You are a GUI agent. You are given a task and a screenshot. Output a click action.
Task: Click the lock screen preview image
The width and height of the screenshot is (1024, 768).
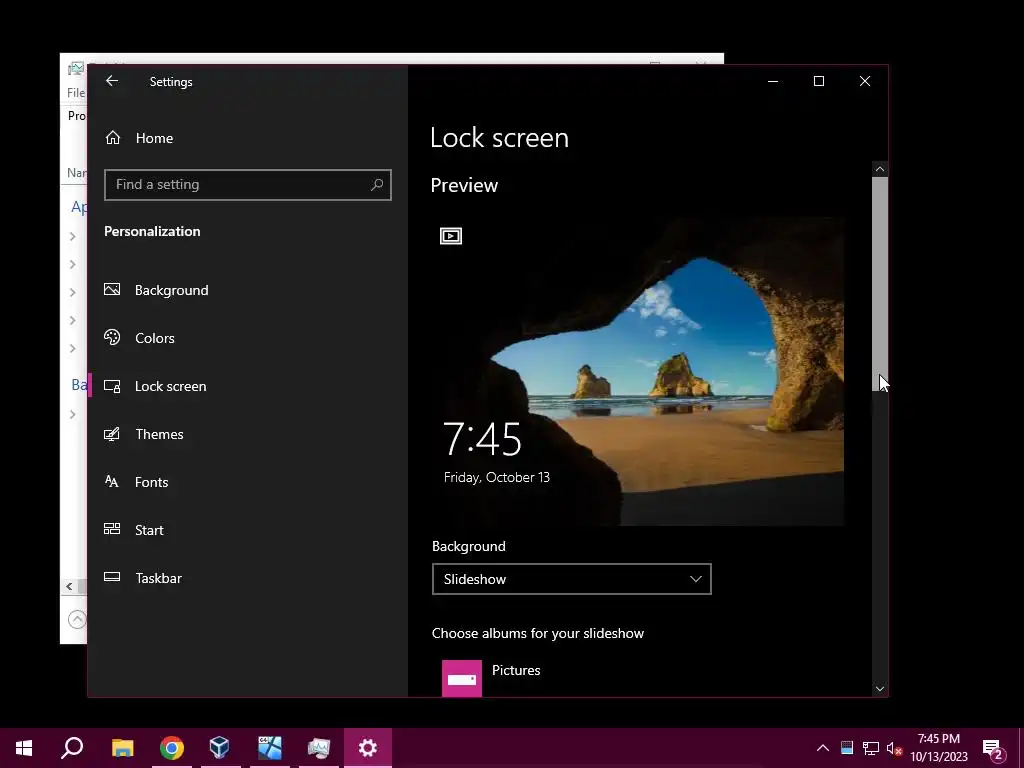tap(637, 371)
